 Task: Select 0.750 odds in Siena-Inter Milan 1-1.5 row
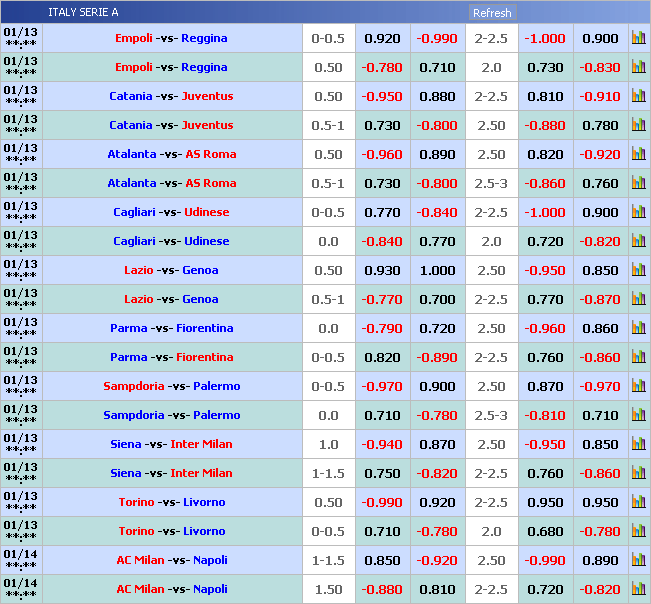pyautogui.click(x=382, y=473)
